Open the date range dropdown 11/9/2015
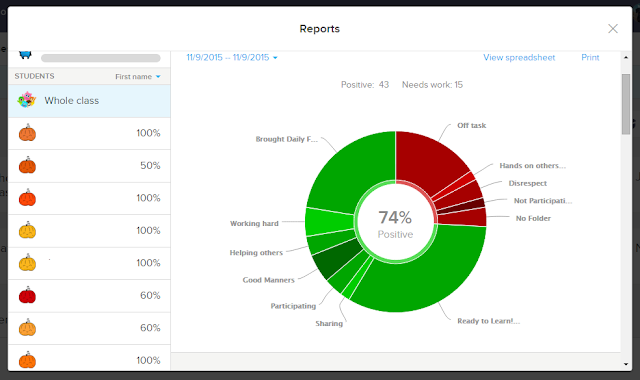 pyautogui.click(x=232, y=58)
